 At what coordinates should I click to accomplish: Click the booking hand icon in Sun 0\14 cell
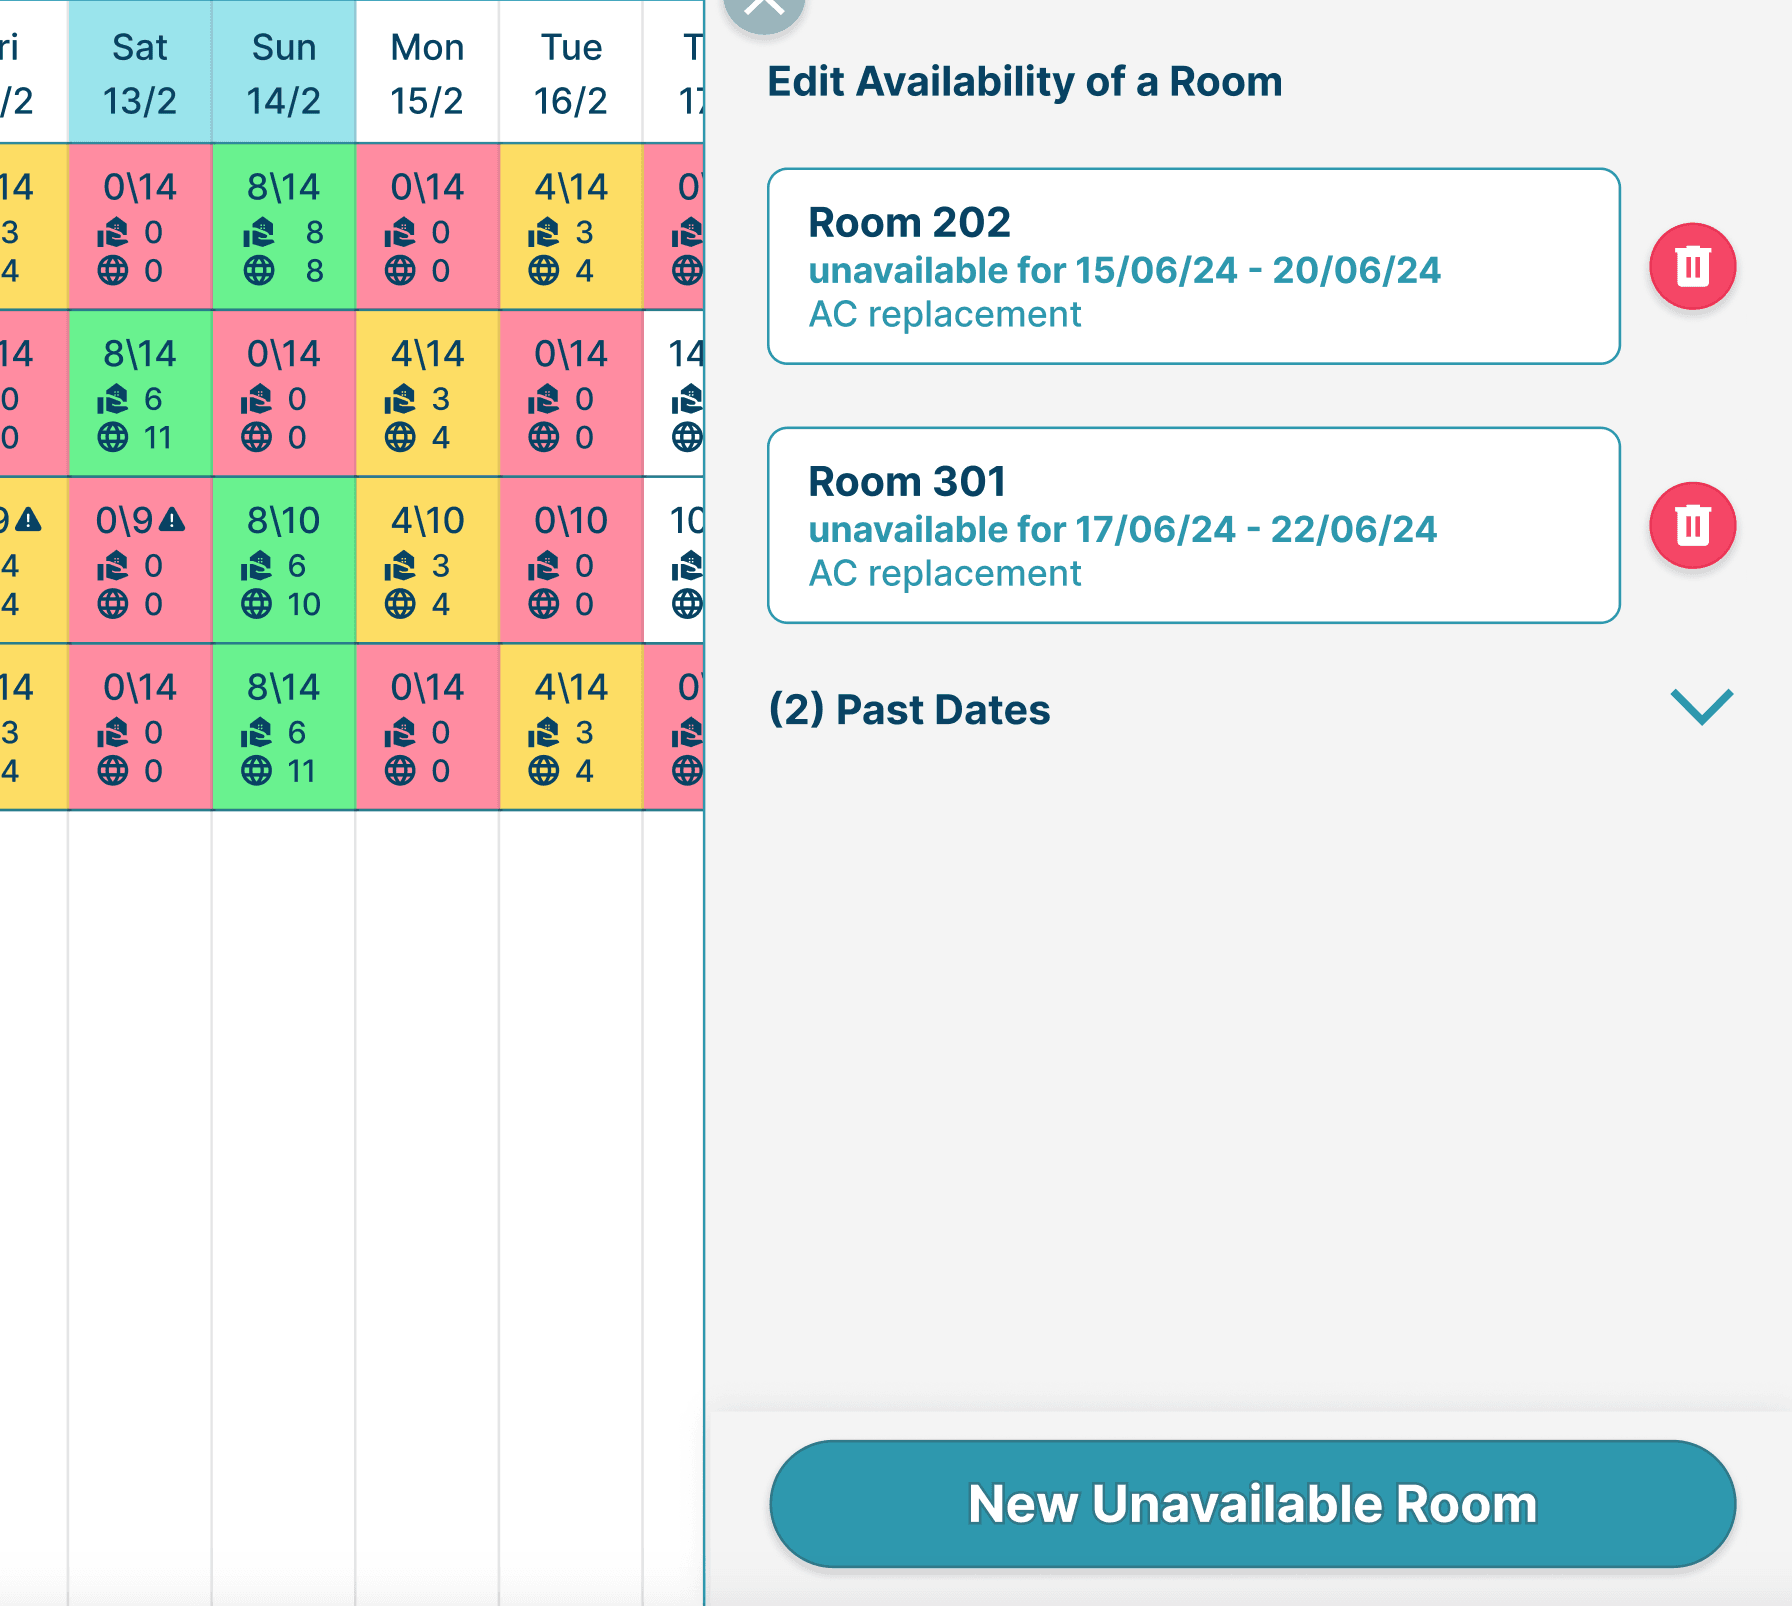[x=256, y=399]
